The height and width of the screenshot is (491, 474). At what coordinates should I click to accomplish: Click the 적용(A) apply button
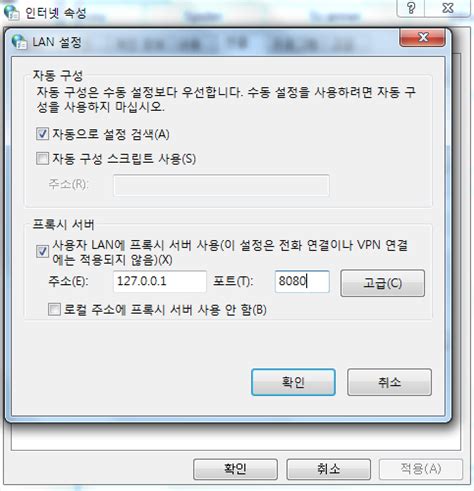point(421,469)
